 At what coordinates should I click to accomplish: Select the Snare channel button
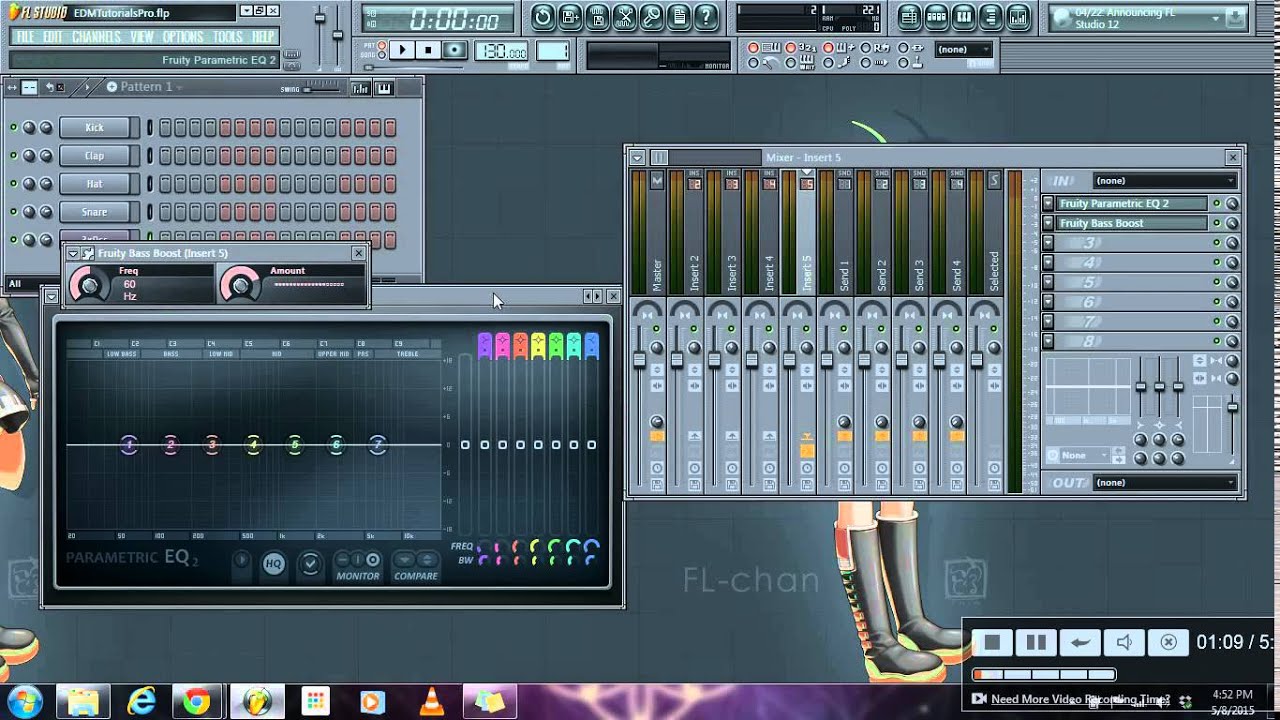95,212
